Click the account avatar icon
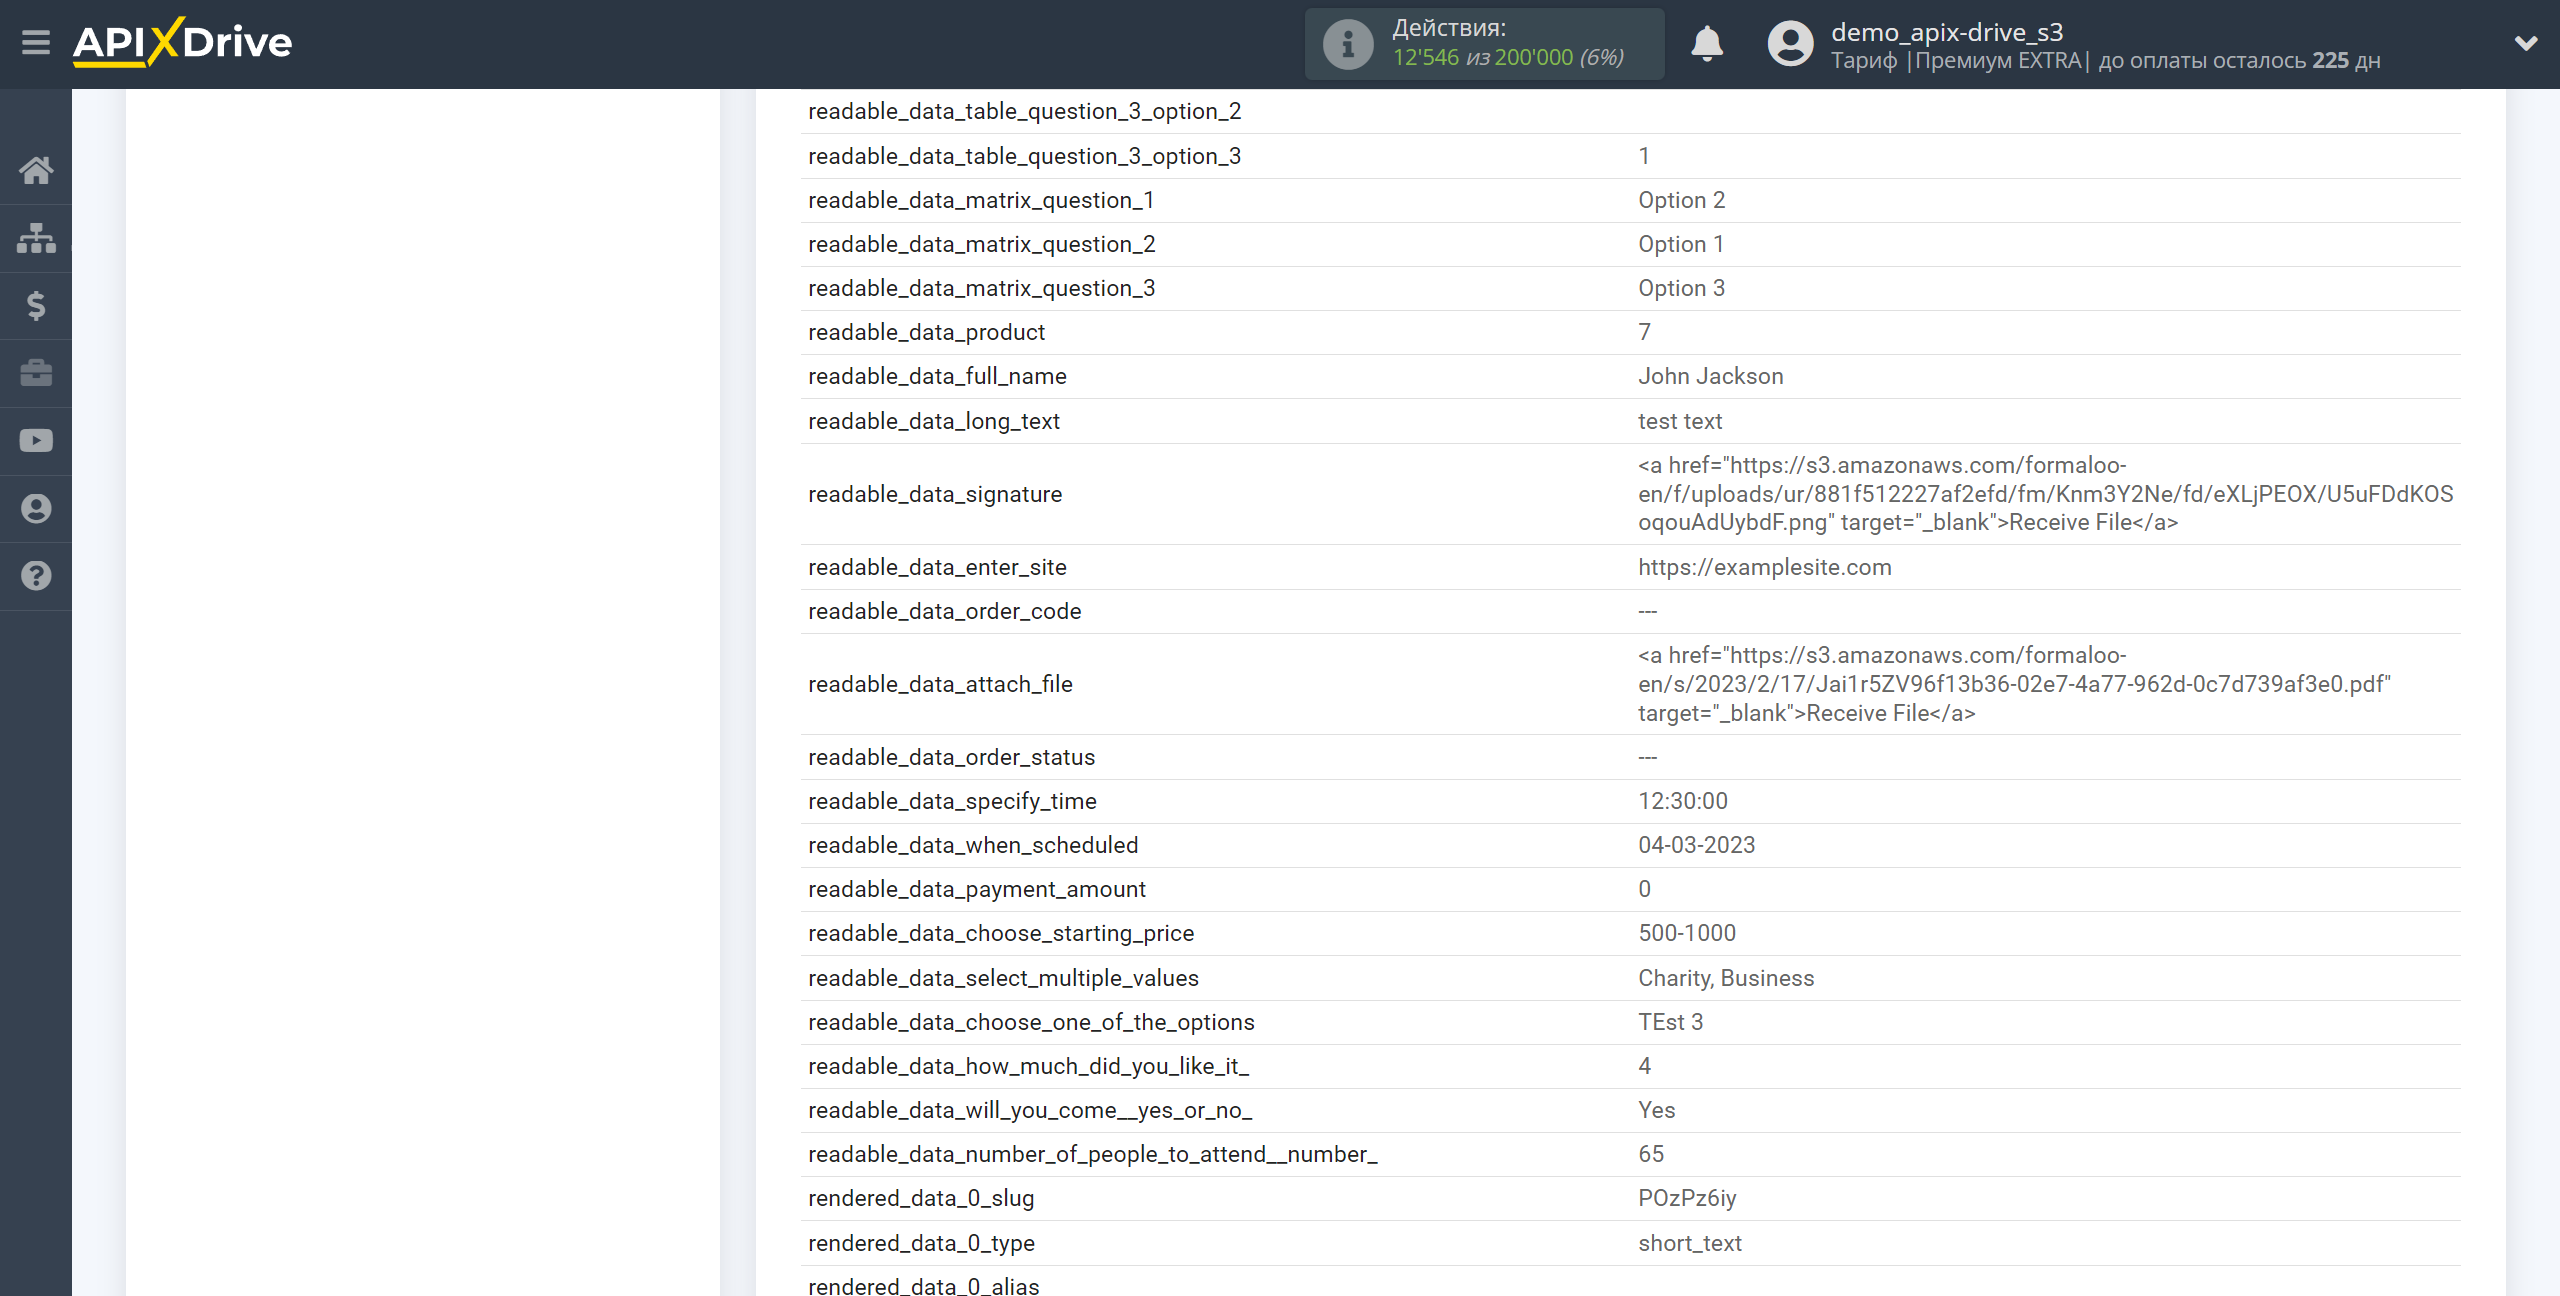 pyautogui.click(x=1790, y=44)
